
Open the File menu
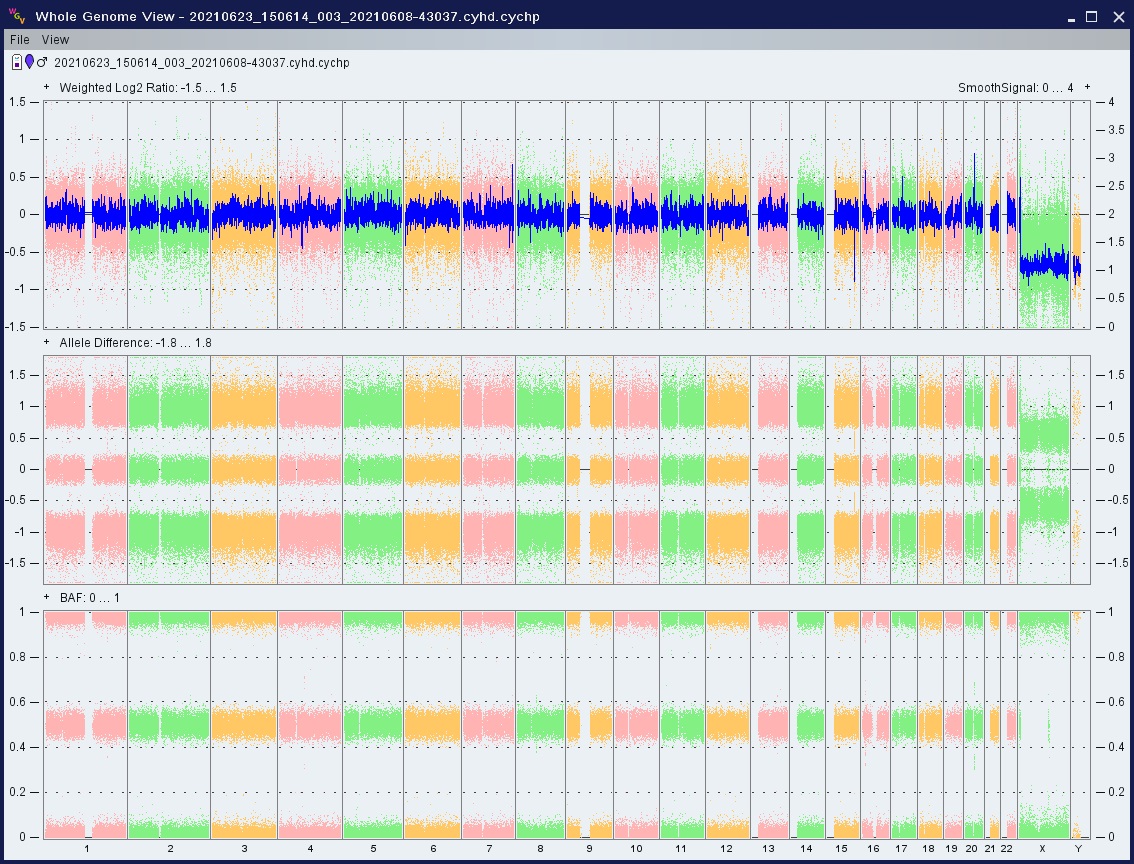pos(20,40)
